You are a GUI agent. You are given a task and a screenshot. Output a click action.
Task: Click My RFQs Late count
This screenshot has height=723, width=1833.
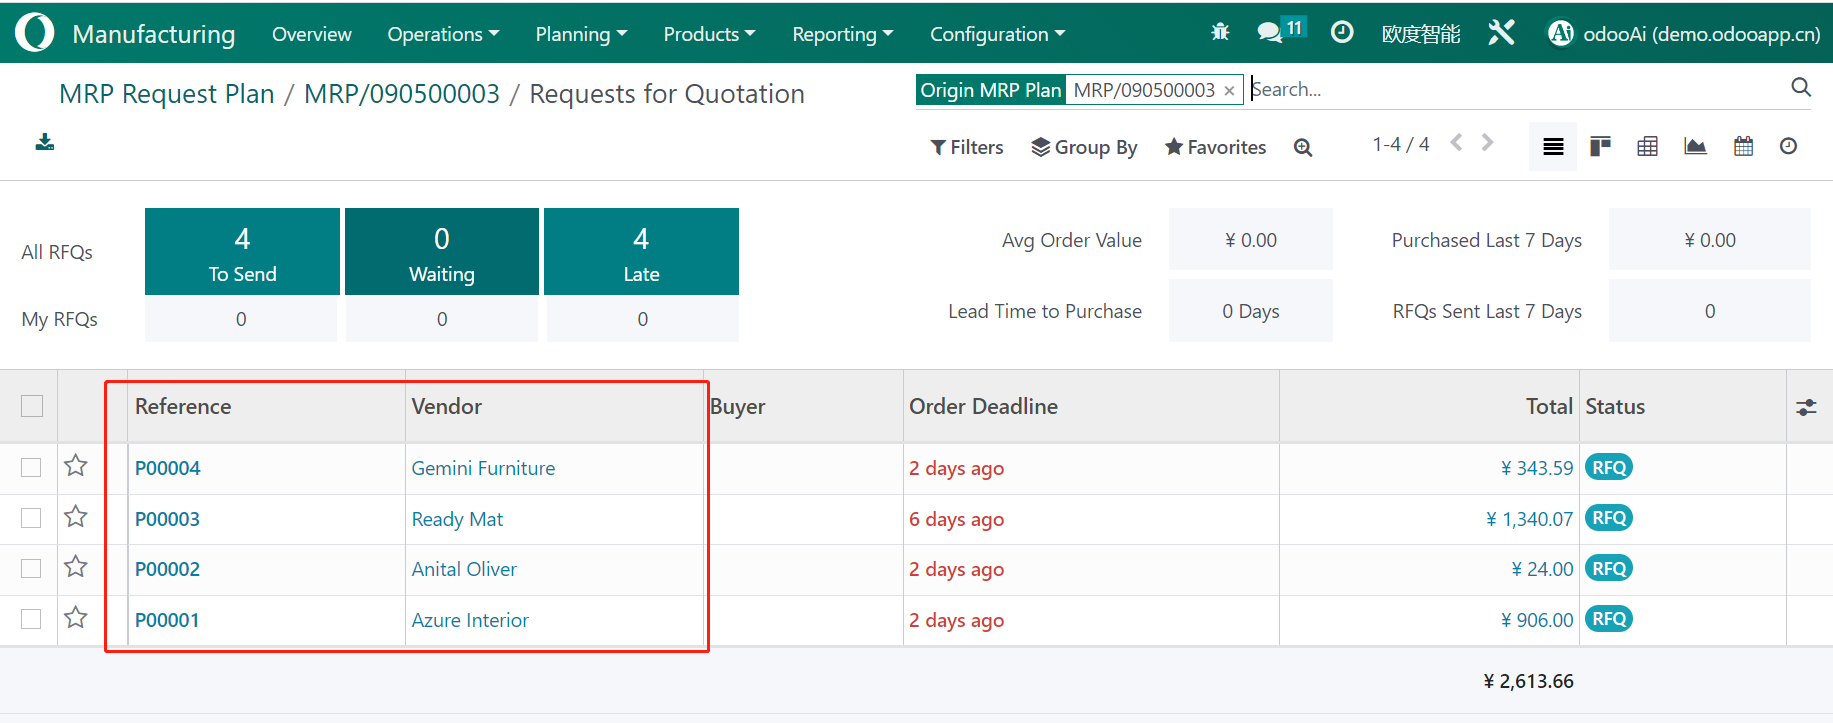[x=643, y=320]
